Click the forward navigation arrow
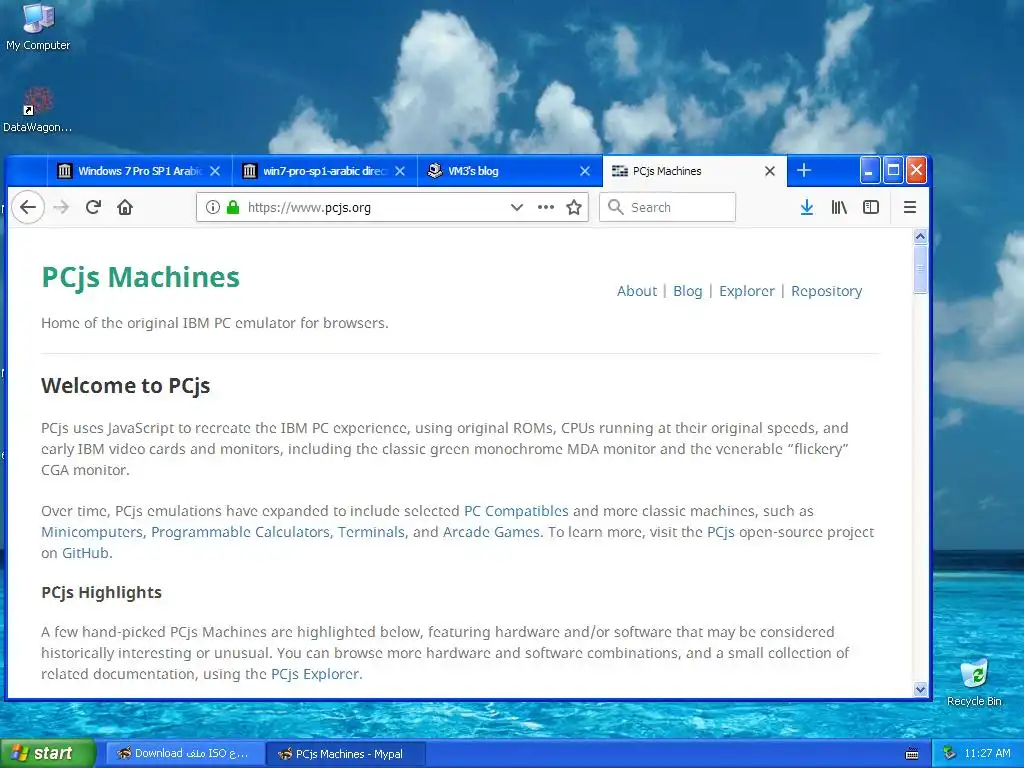The image size is (1024, 768). pyautogui.click(x=61, y=207)
